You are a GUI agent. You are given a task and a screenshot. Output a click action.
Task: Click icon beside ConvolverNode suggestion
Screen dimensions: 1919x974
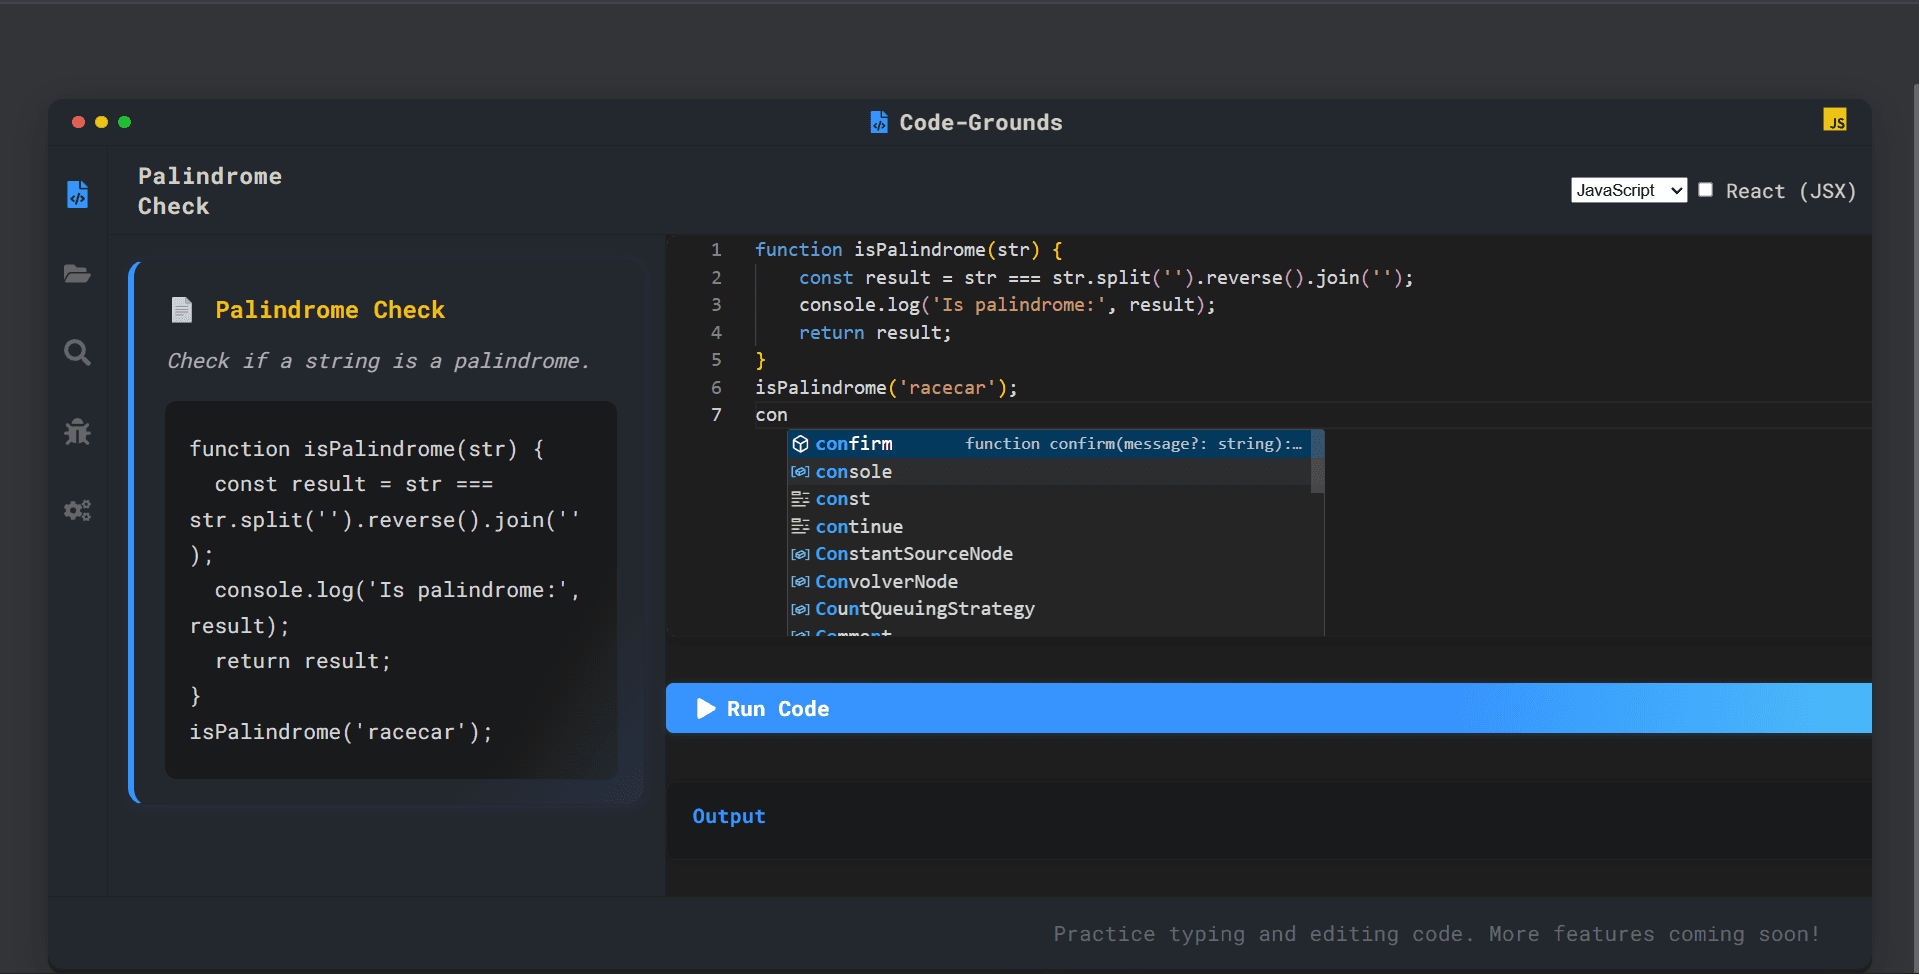(x=800, y=581)
